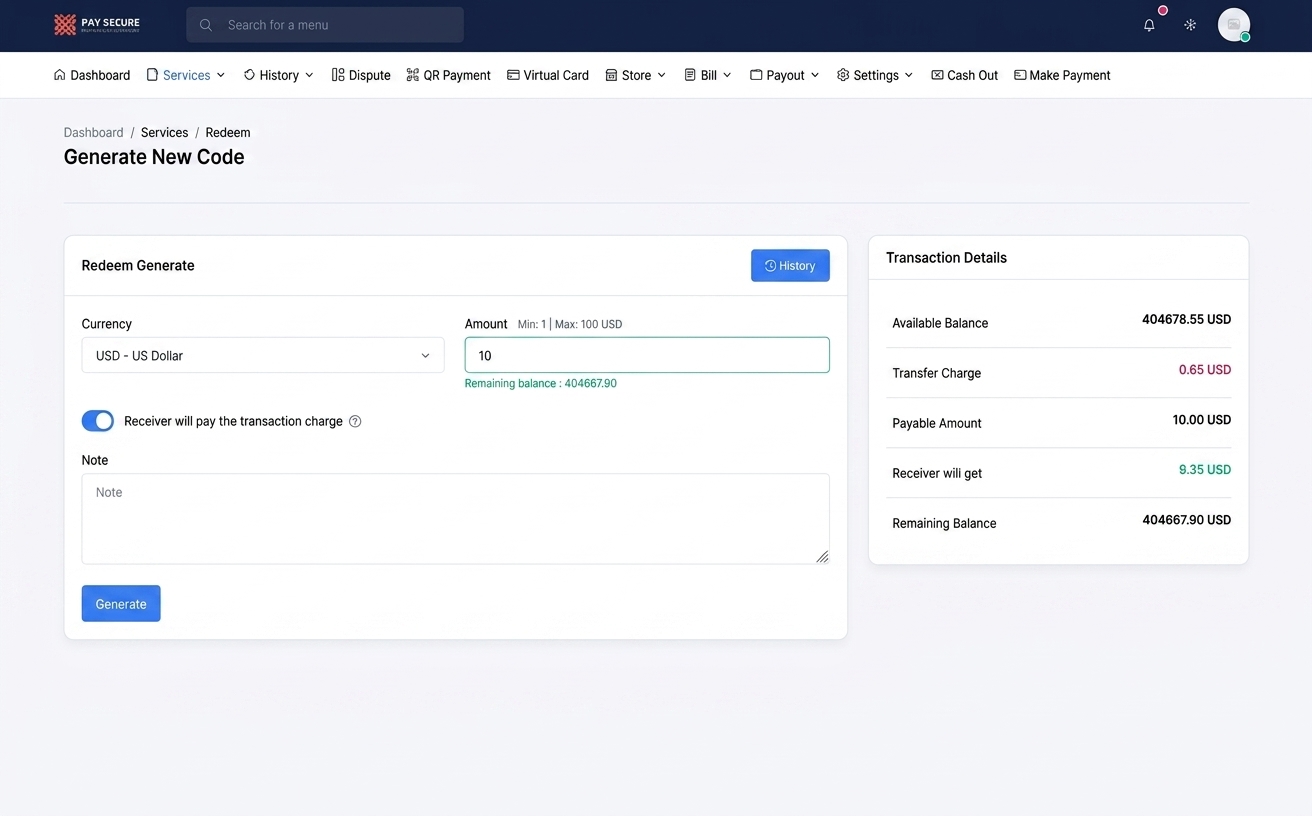Screen dimensions: 1312x816
Task: Expand the Bill menu
Action: (x=708, y=75)
